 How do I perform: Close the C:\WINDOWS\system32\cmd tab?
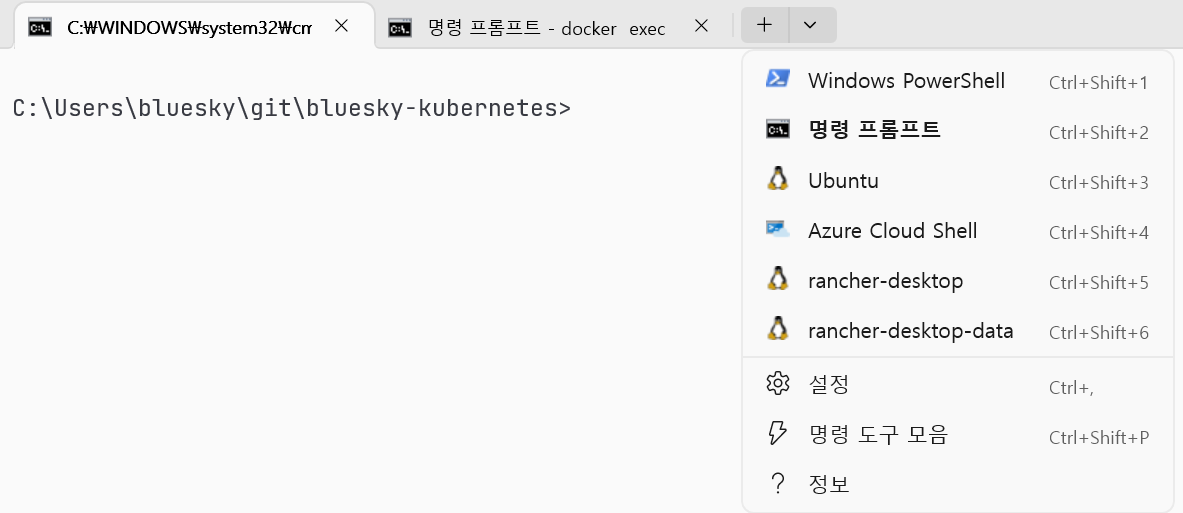click(341, 26)
